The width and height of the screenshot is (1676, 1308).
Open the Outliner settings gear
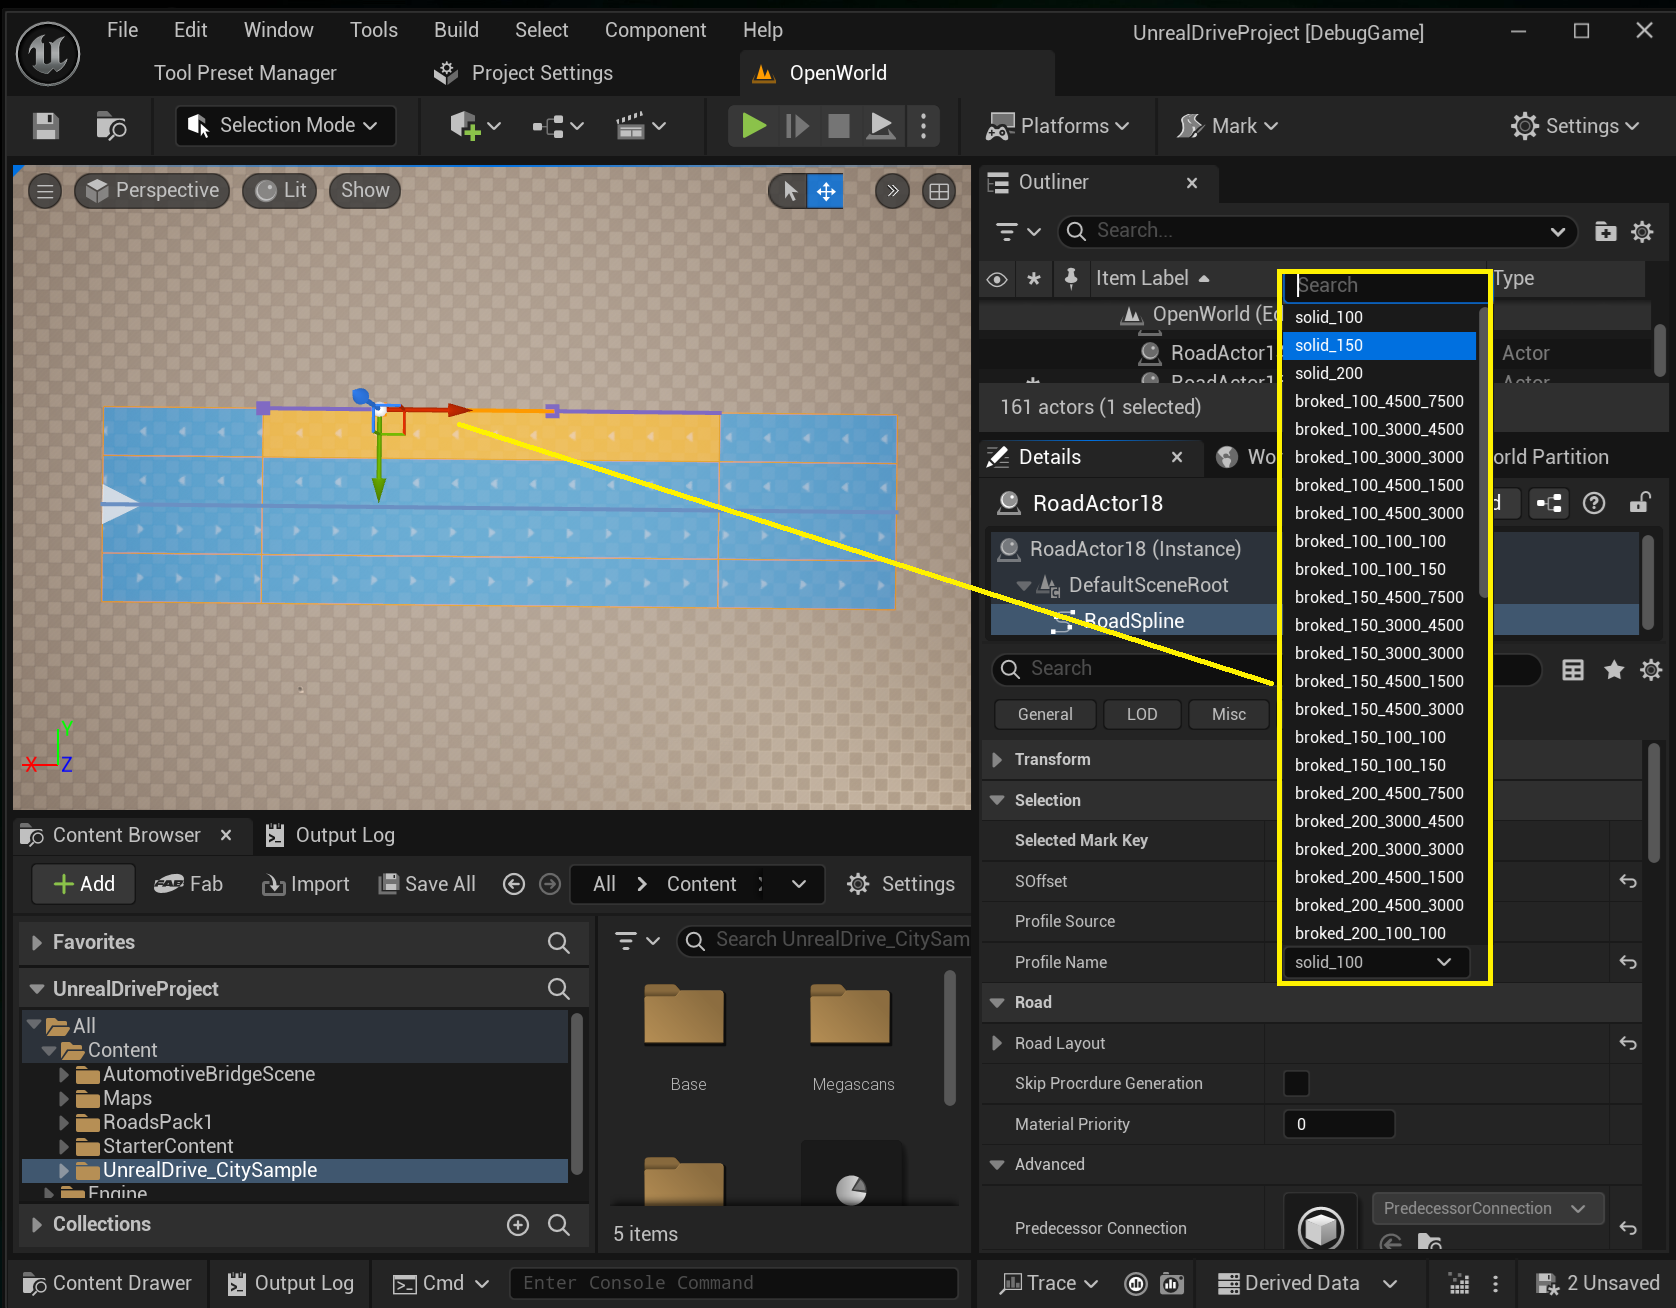(1642, 232)
